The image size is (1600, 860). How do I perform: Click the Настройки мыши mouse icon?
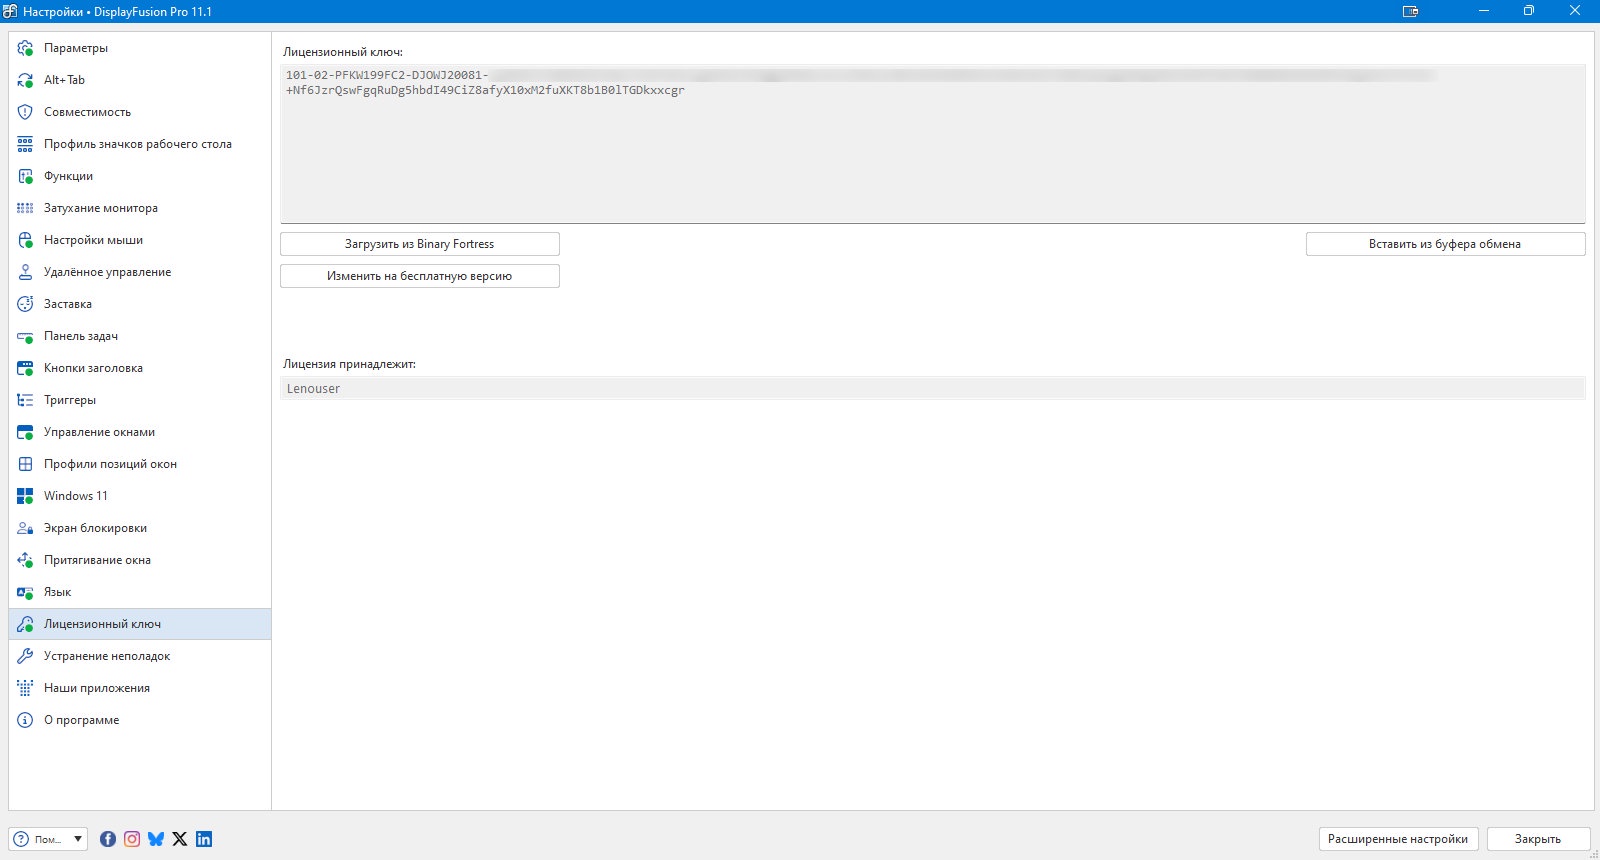click(26, 240)
